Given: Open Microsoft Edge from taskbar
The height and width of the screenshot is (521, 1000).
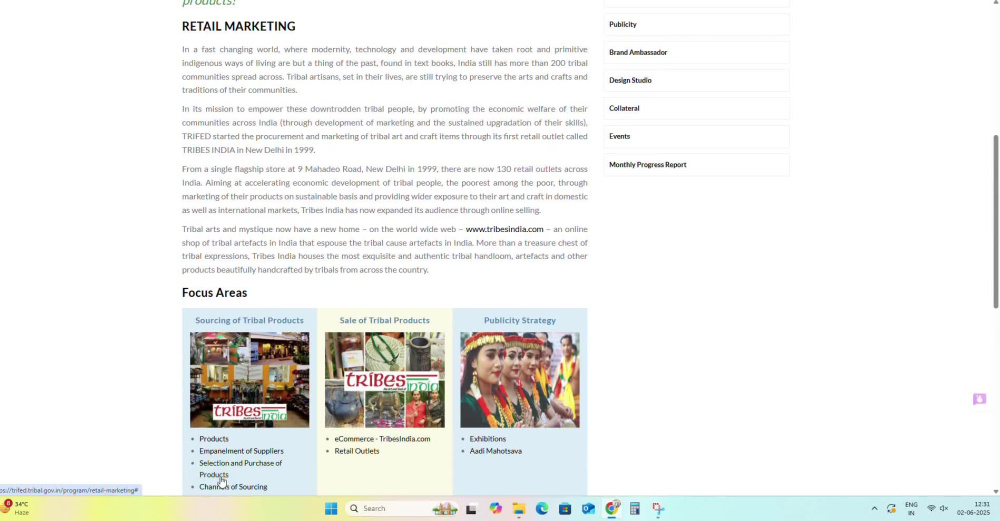Looking at the screenshot, I should (541, 508).
